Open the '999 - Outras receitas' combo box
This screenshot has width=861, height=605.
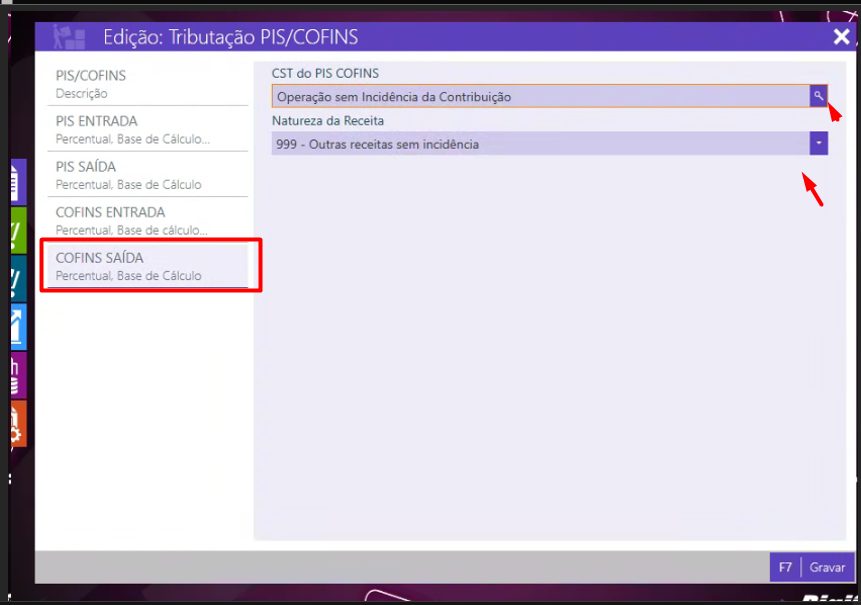(x=540, y=144)
